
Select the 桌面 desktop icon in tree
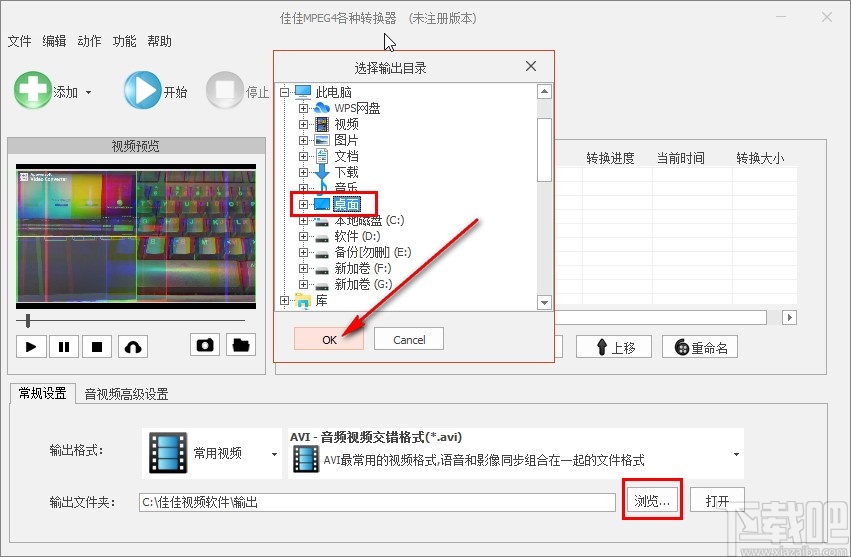click(322, 204)
